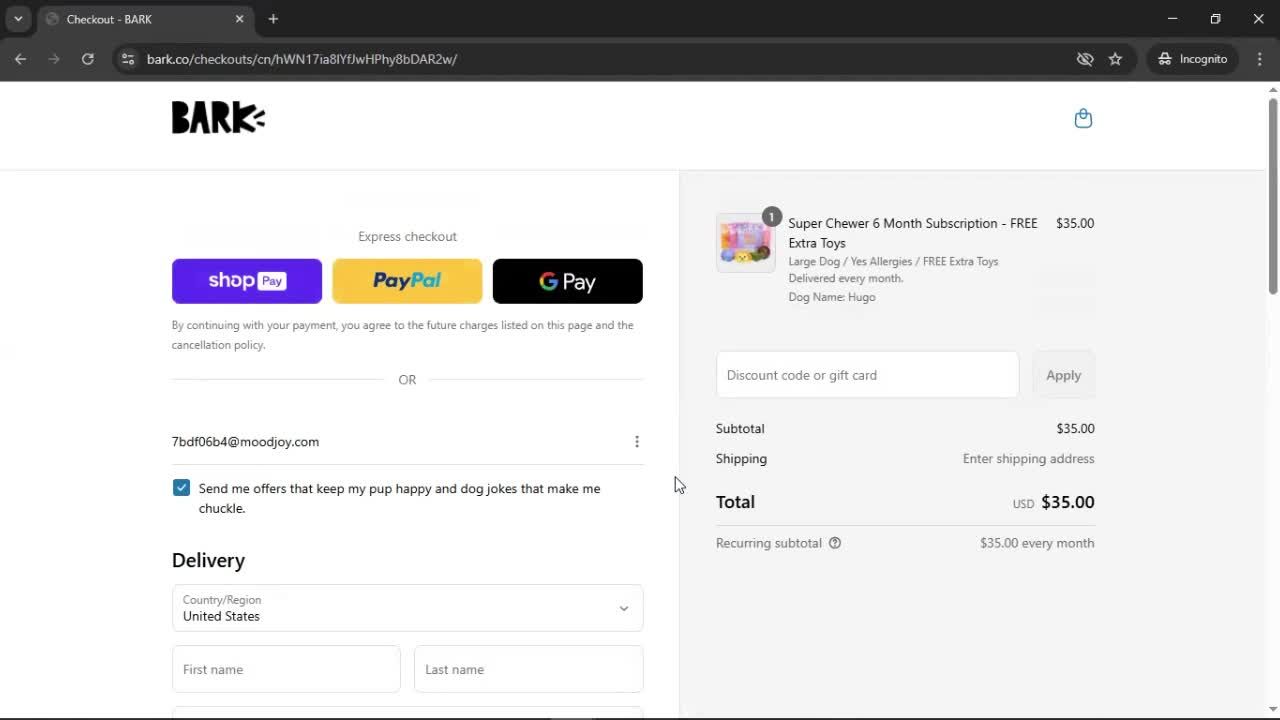Open the tab search dropdown arrow
This screenshot has width=1280, height=720.
[18, 19]
